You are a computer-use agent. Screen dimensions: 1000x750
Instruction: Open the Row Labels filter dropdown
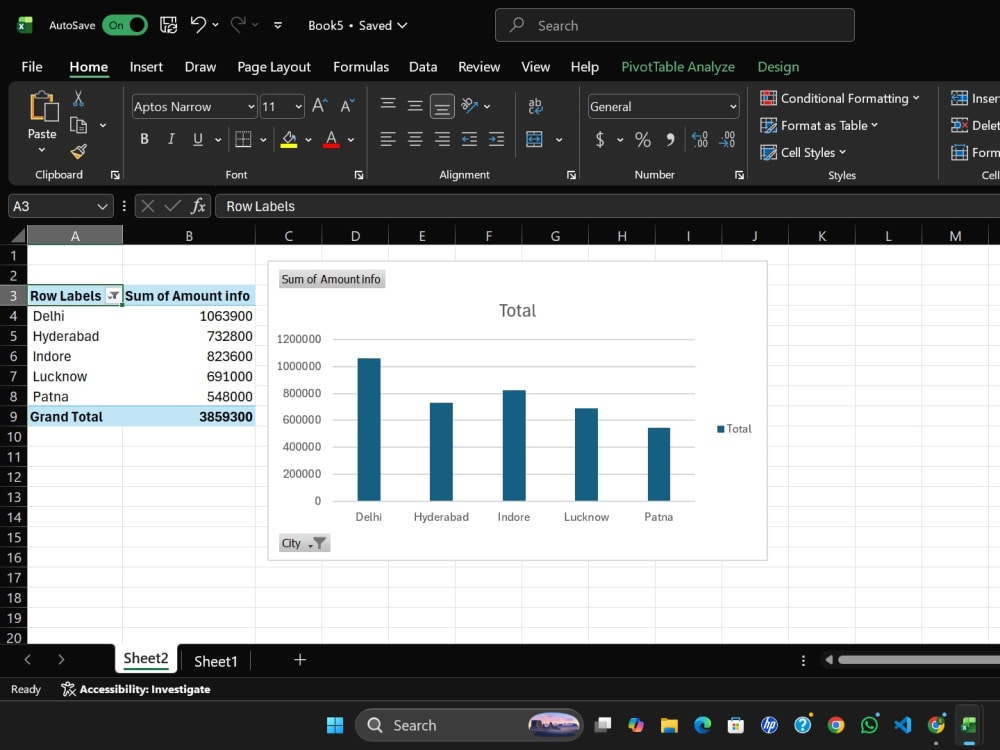click(x=114, y=295)
